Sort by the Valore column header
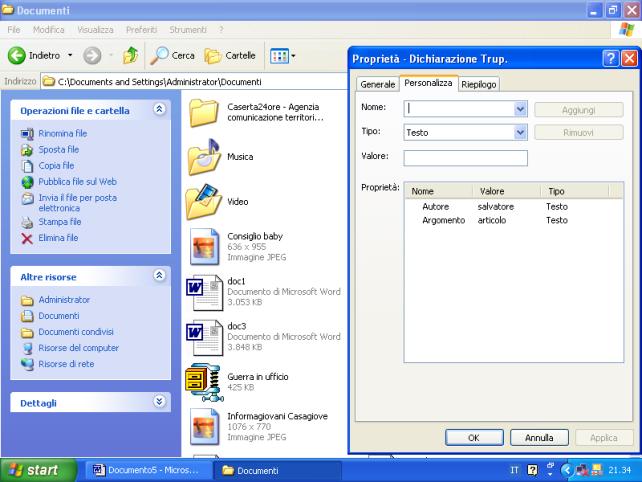642x482 pixels. coord(507,191)
